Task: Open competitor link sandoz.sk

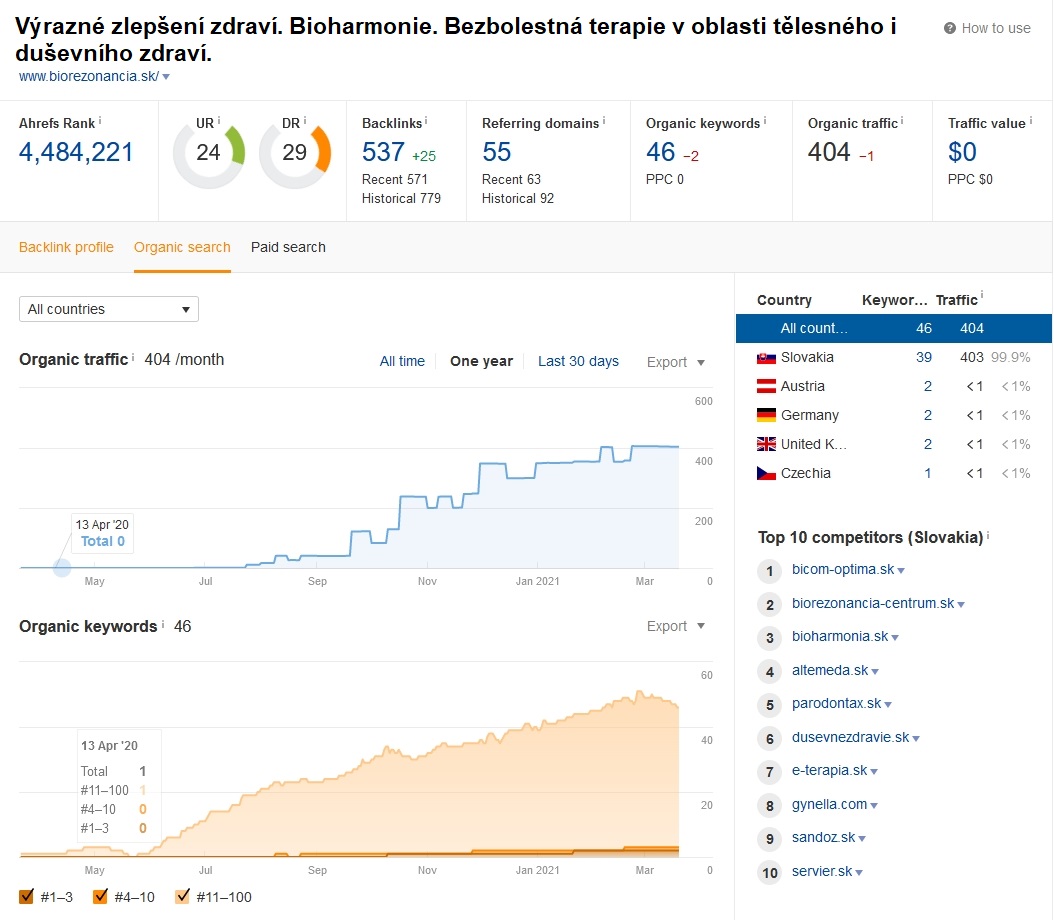Action: [823, 837]
